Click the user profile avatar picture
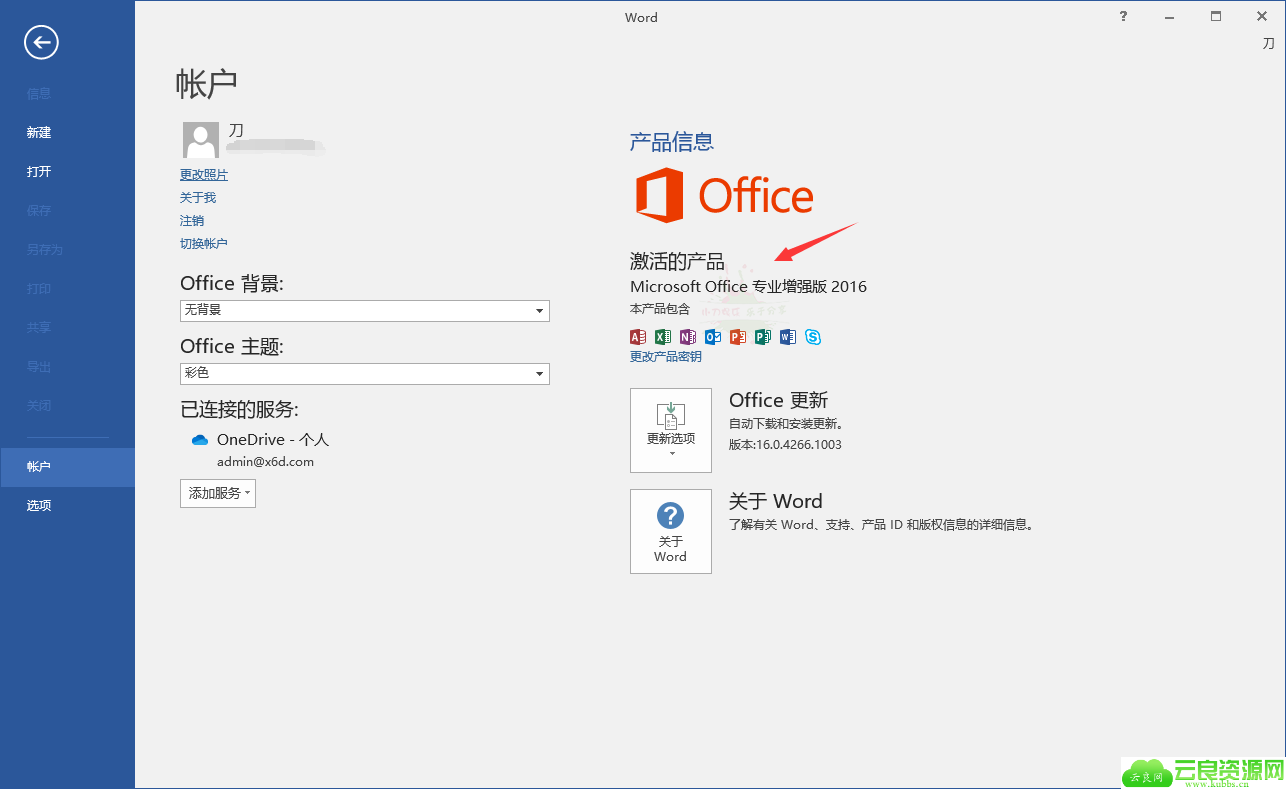The image size is (1286, 789). click(x=201, y=140)
